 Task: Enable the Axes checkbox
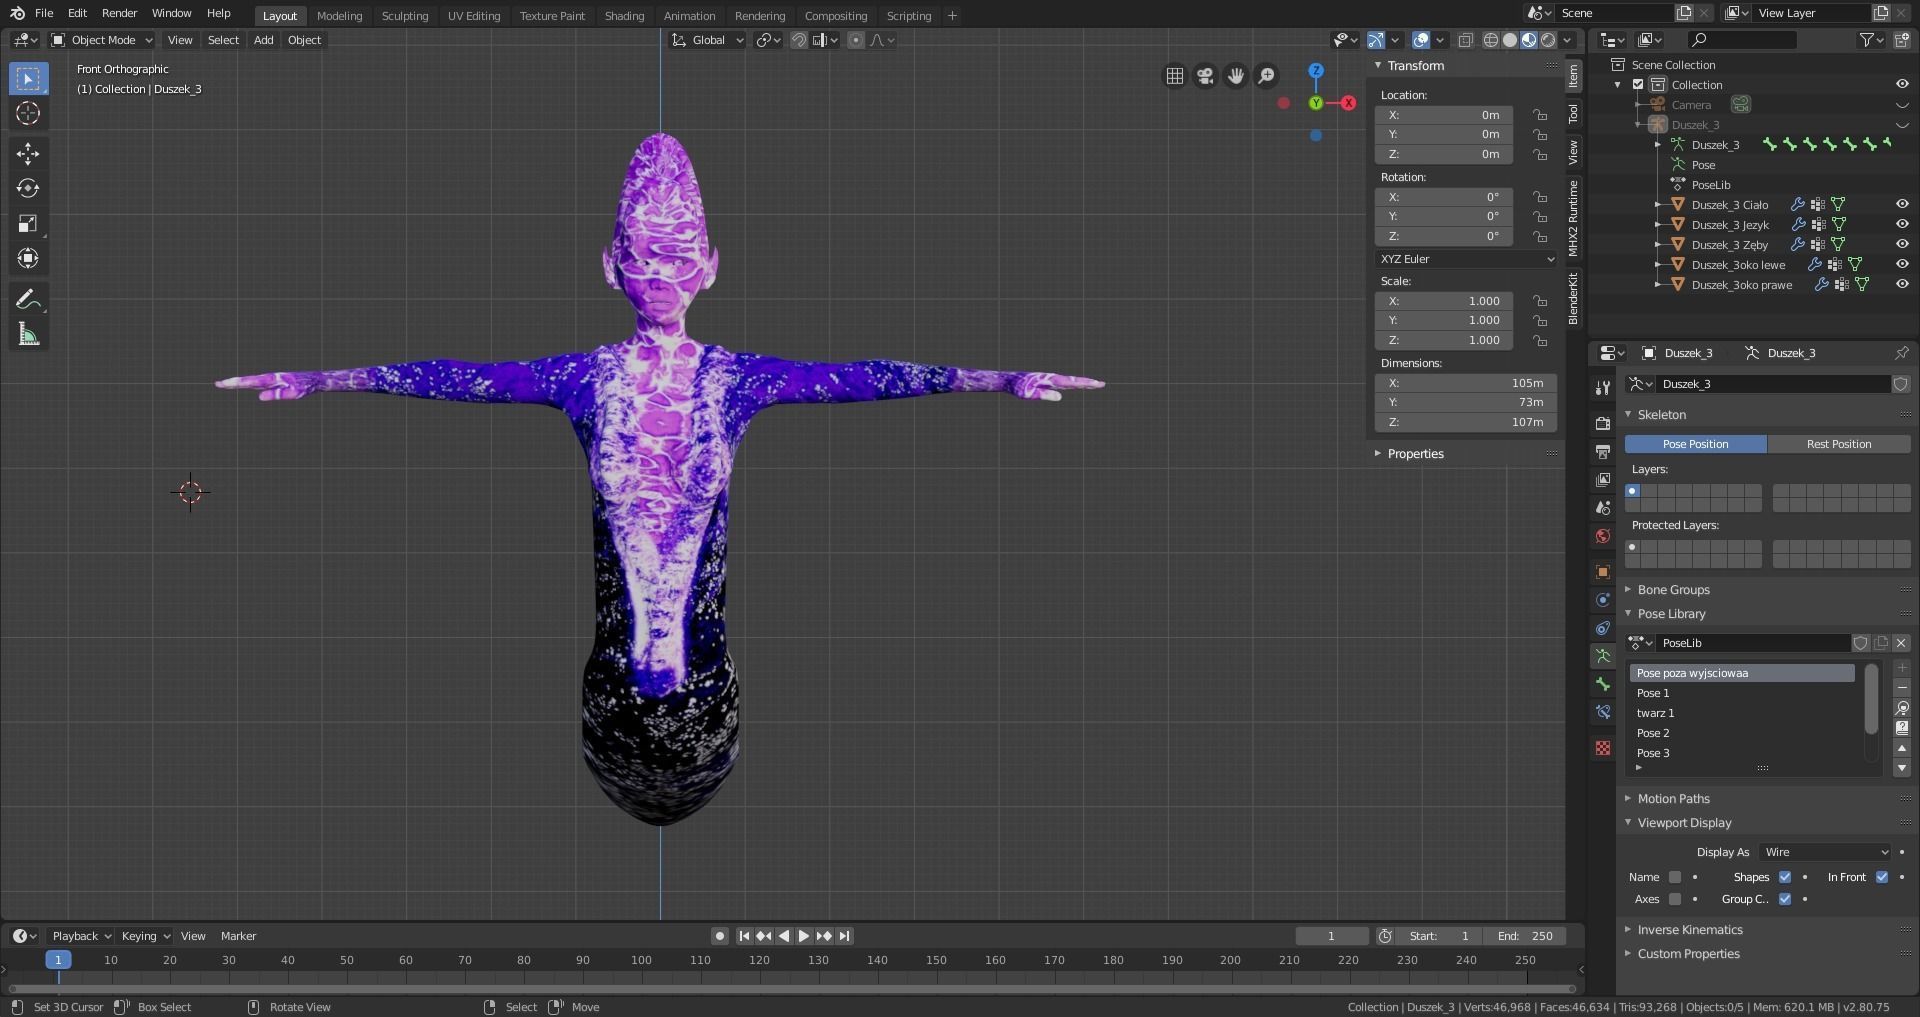point(1675,899)
